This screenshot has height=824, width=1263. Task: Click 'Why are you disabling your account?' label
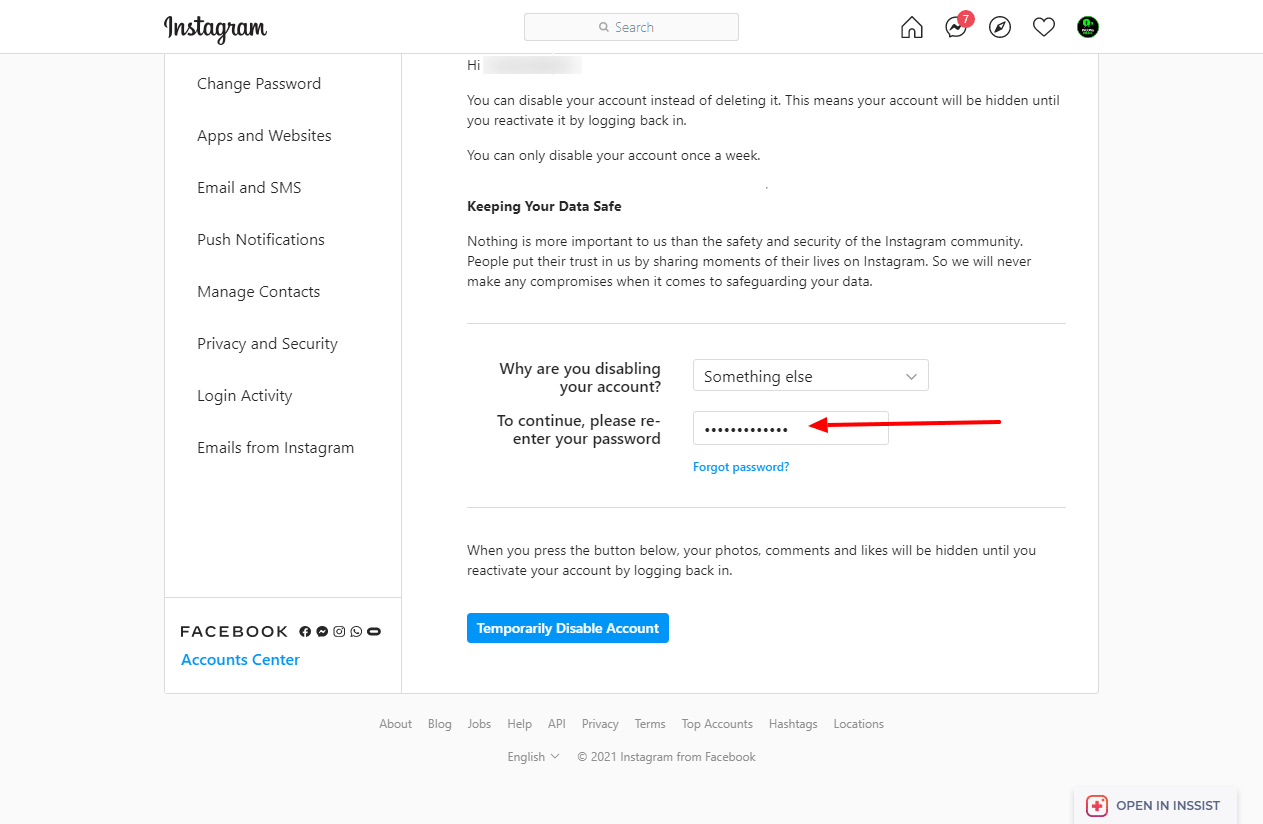(580, 377)
